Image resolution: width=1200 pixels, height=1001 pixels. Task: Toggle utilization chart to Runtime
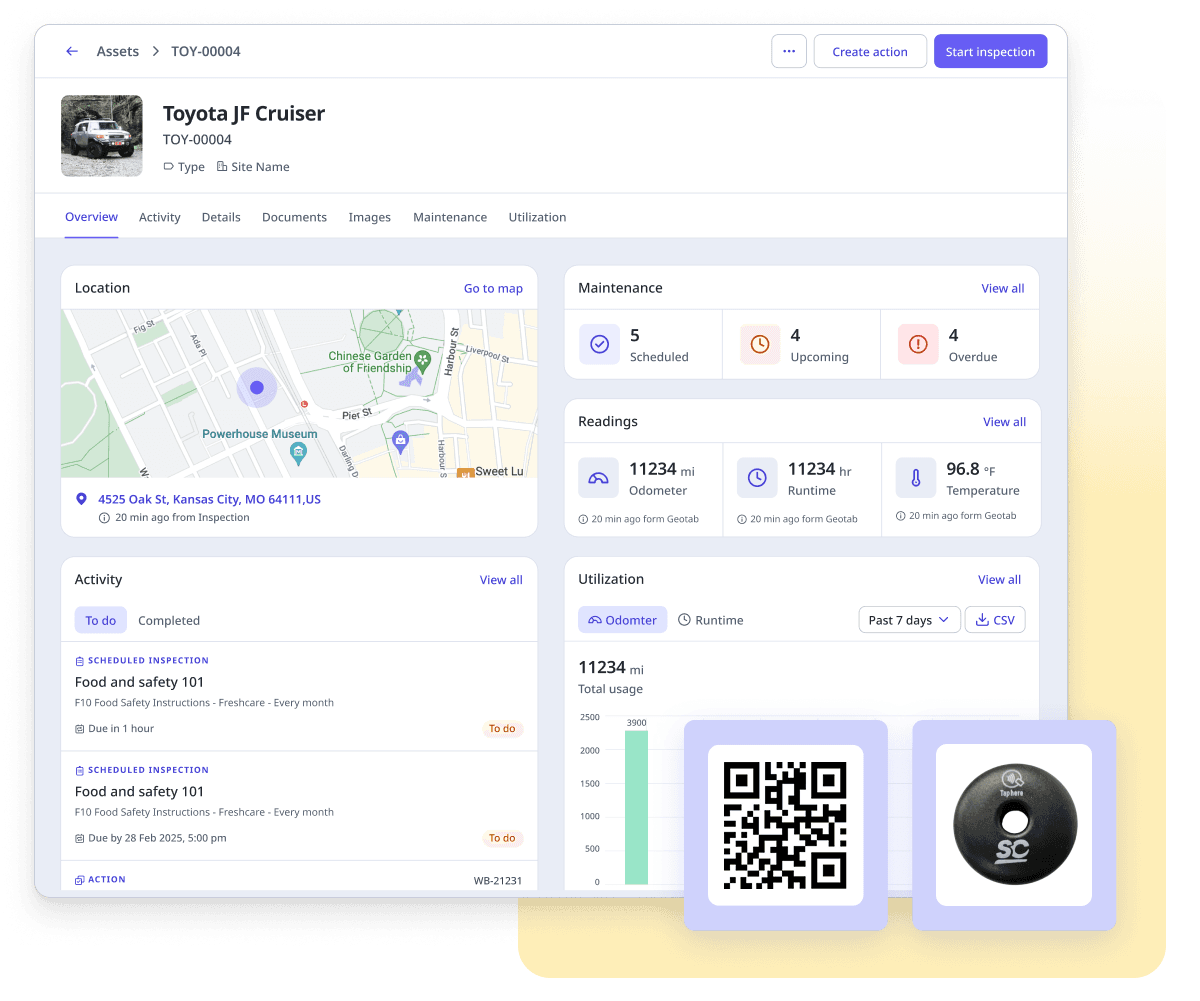pos(710,620)
